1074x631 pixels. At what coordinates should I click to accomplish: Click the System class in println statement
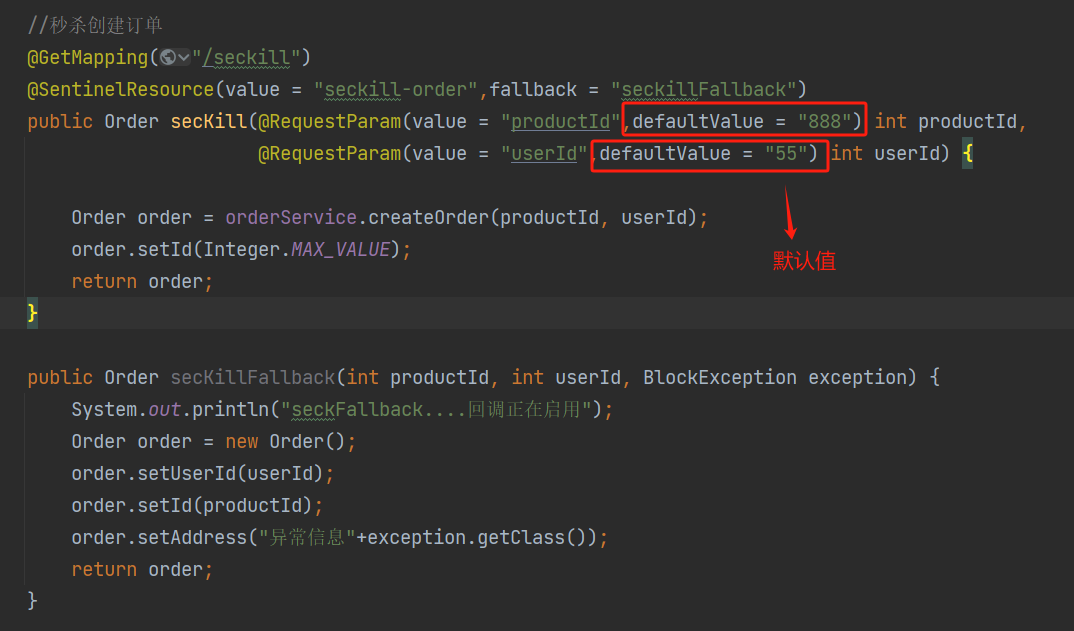point(104,410)
